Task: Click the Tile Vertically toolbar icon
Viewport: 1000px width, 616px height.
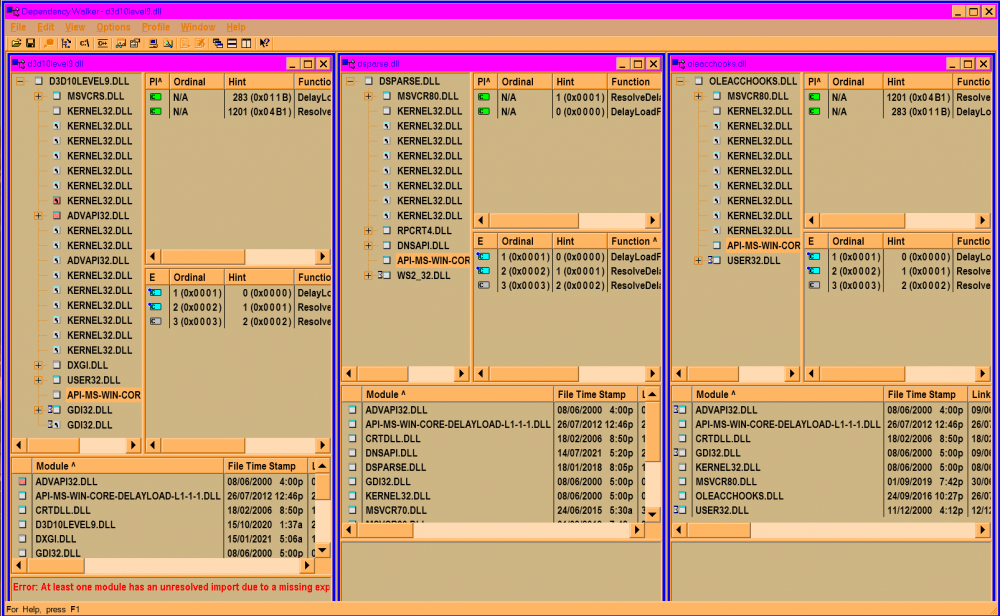Action: pos(246,44)
